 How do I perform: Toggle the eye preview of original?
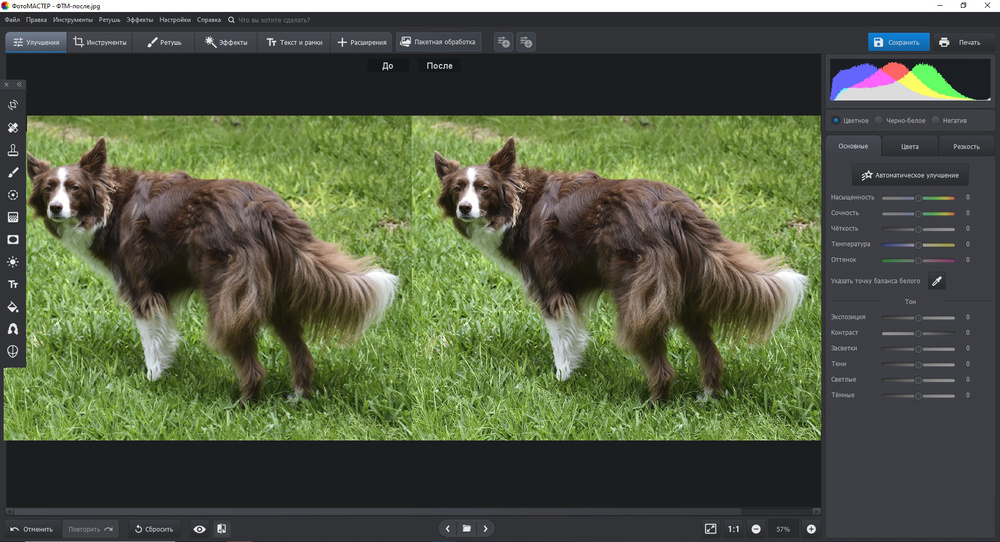[199, 528]
